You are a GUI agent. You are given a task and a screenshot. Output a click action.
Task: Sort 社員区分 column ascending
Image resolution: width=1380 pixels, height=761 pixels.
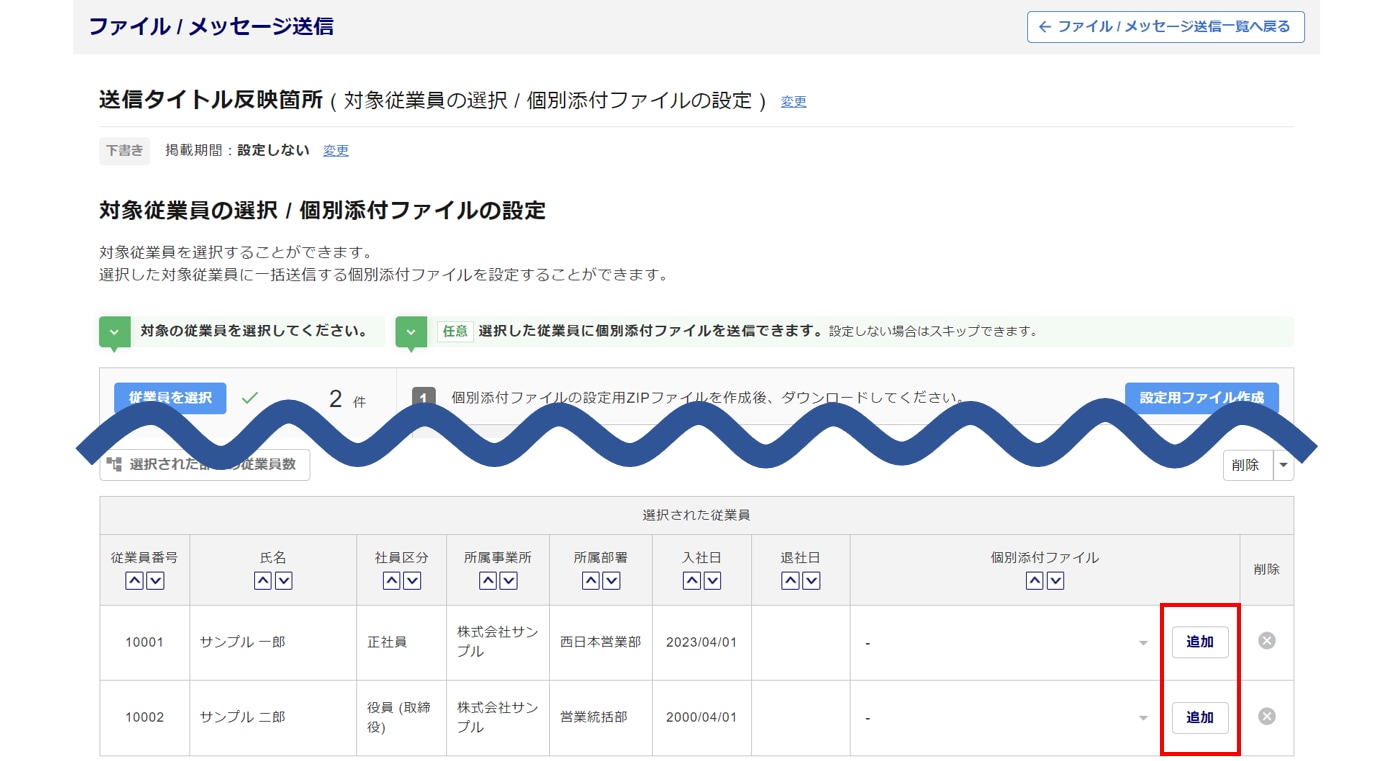(391, 581)
